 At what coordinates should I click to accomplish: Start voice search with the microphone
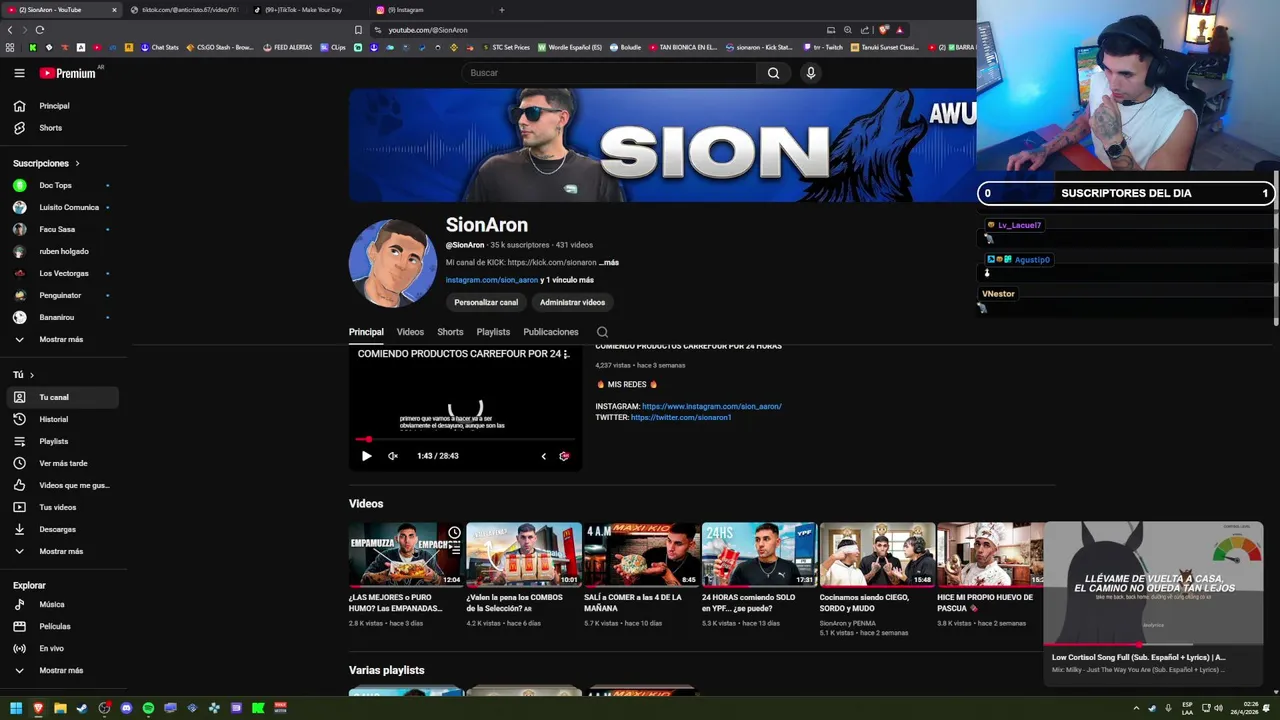[811, 73]
